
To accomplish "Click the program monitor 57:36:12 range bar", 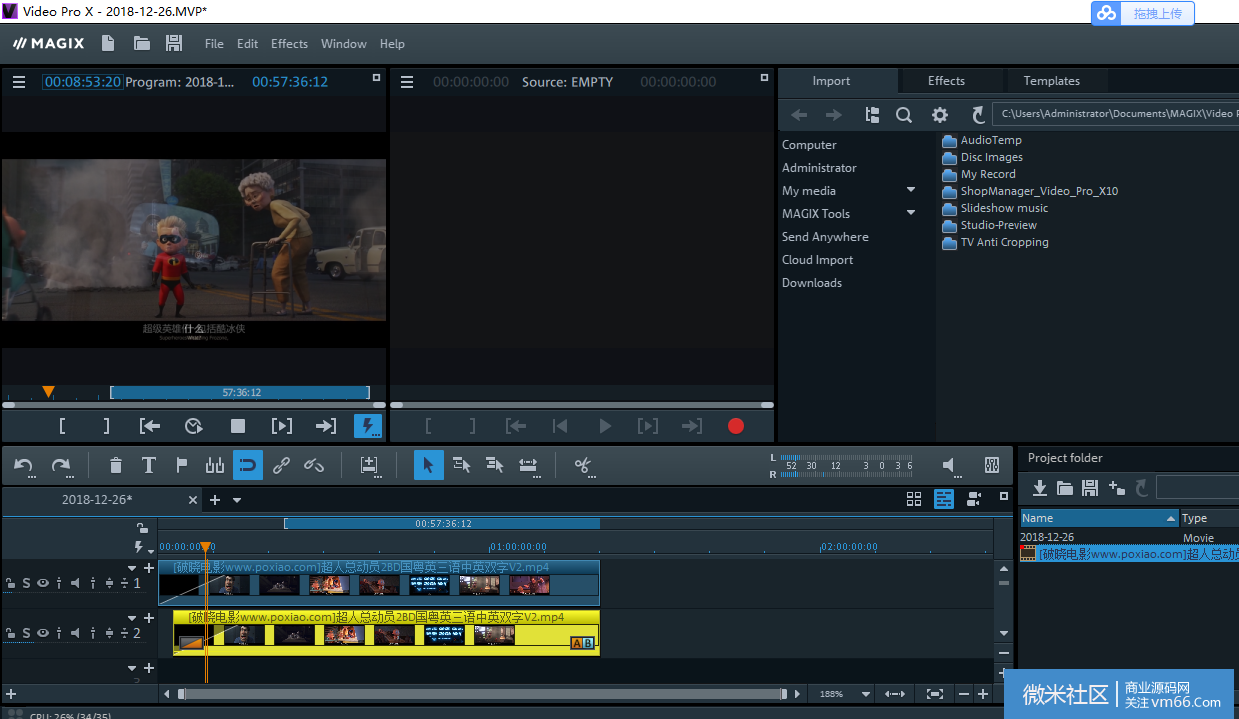I will point(240,393).
